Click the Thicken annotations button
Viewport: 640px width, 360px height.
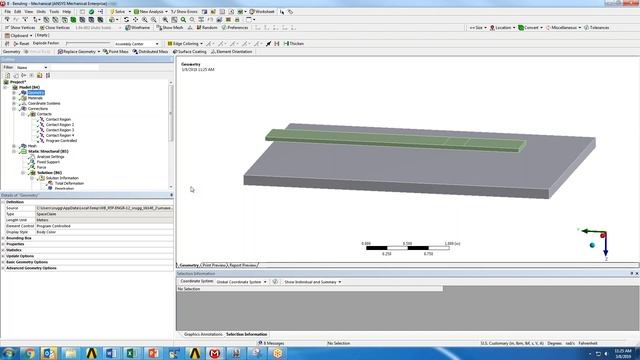(293, 43)
